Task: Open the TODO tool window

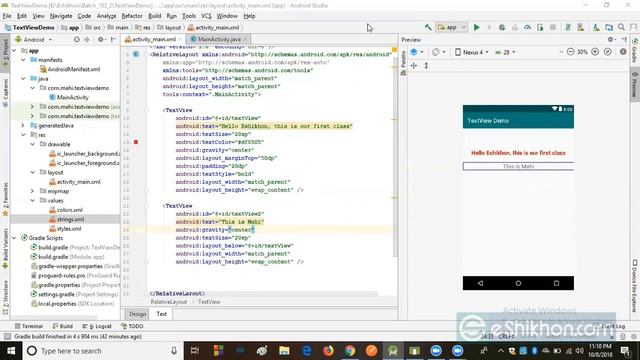Action: (x=132, y=326)
